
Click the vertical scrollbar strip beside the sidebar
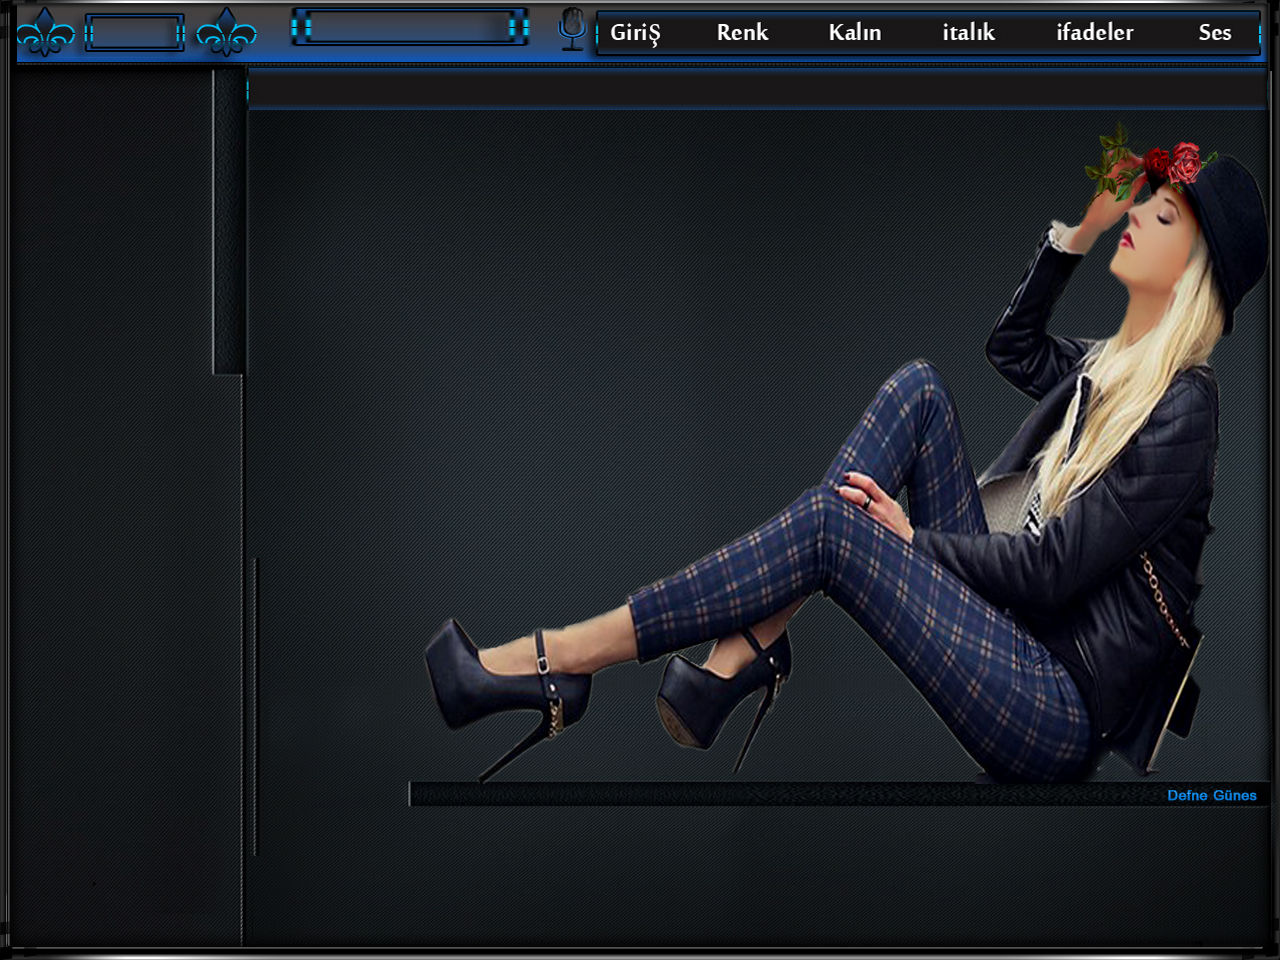pos(229,222)
